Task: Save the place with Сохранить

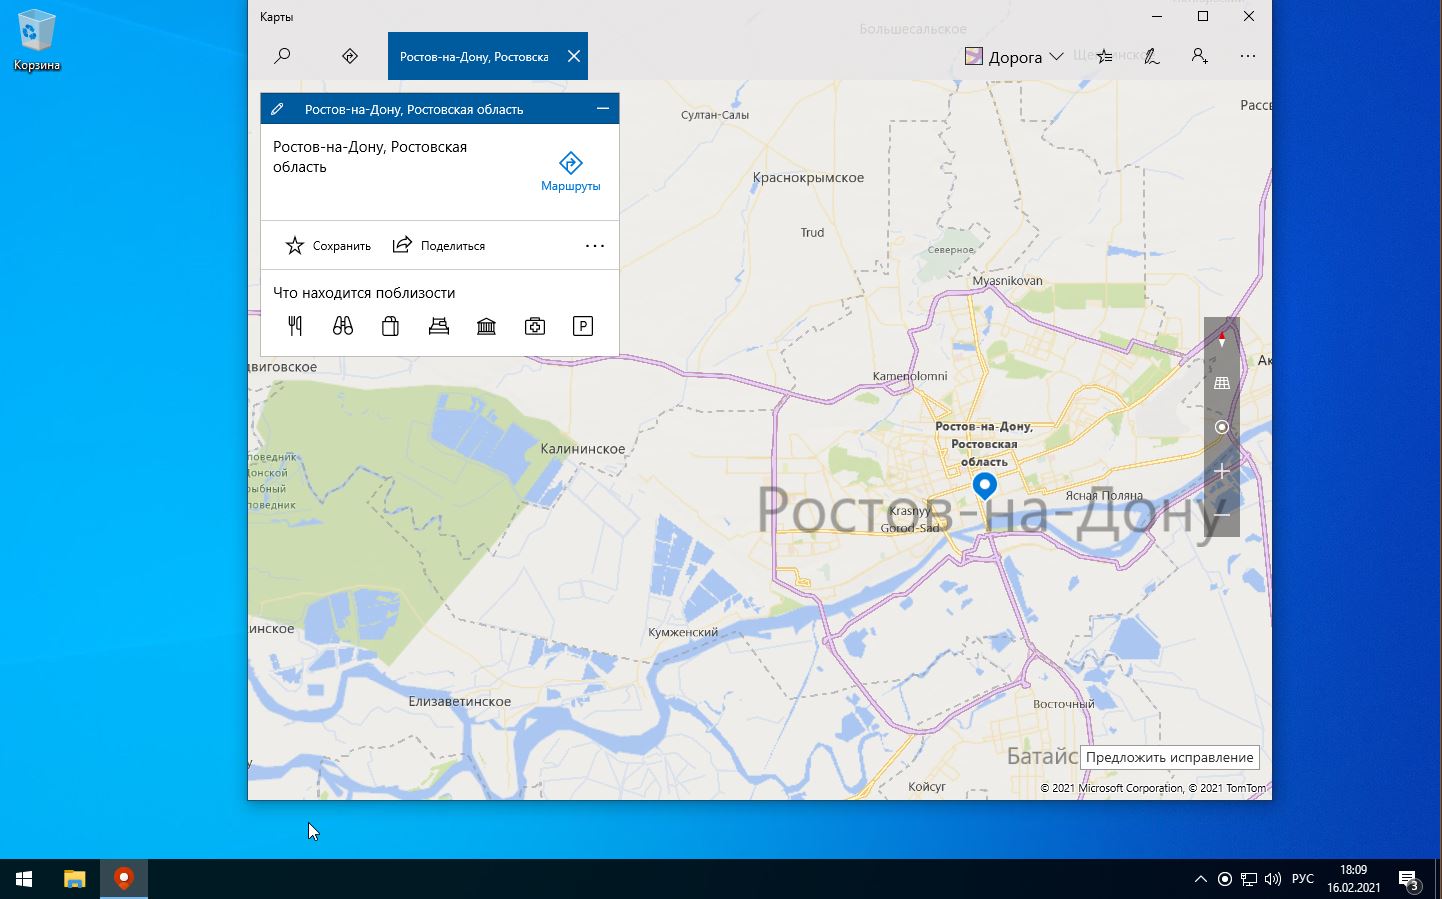Action: click(328, 246)
